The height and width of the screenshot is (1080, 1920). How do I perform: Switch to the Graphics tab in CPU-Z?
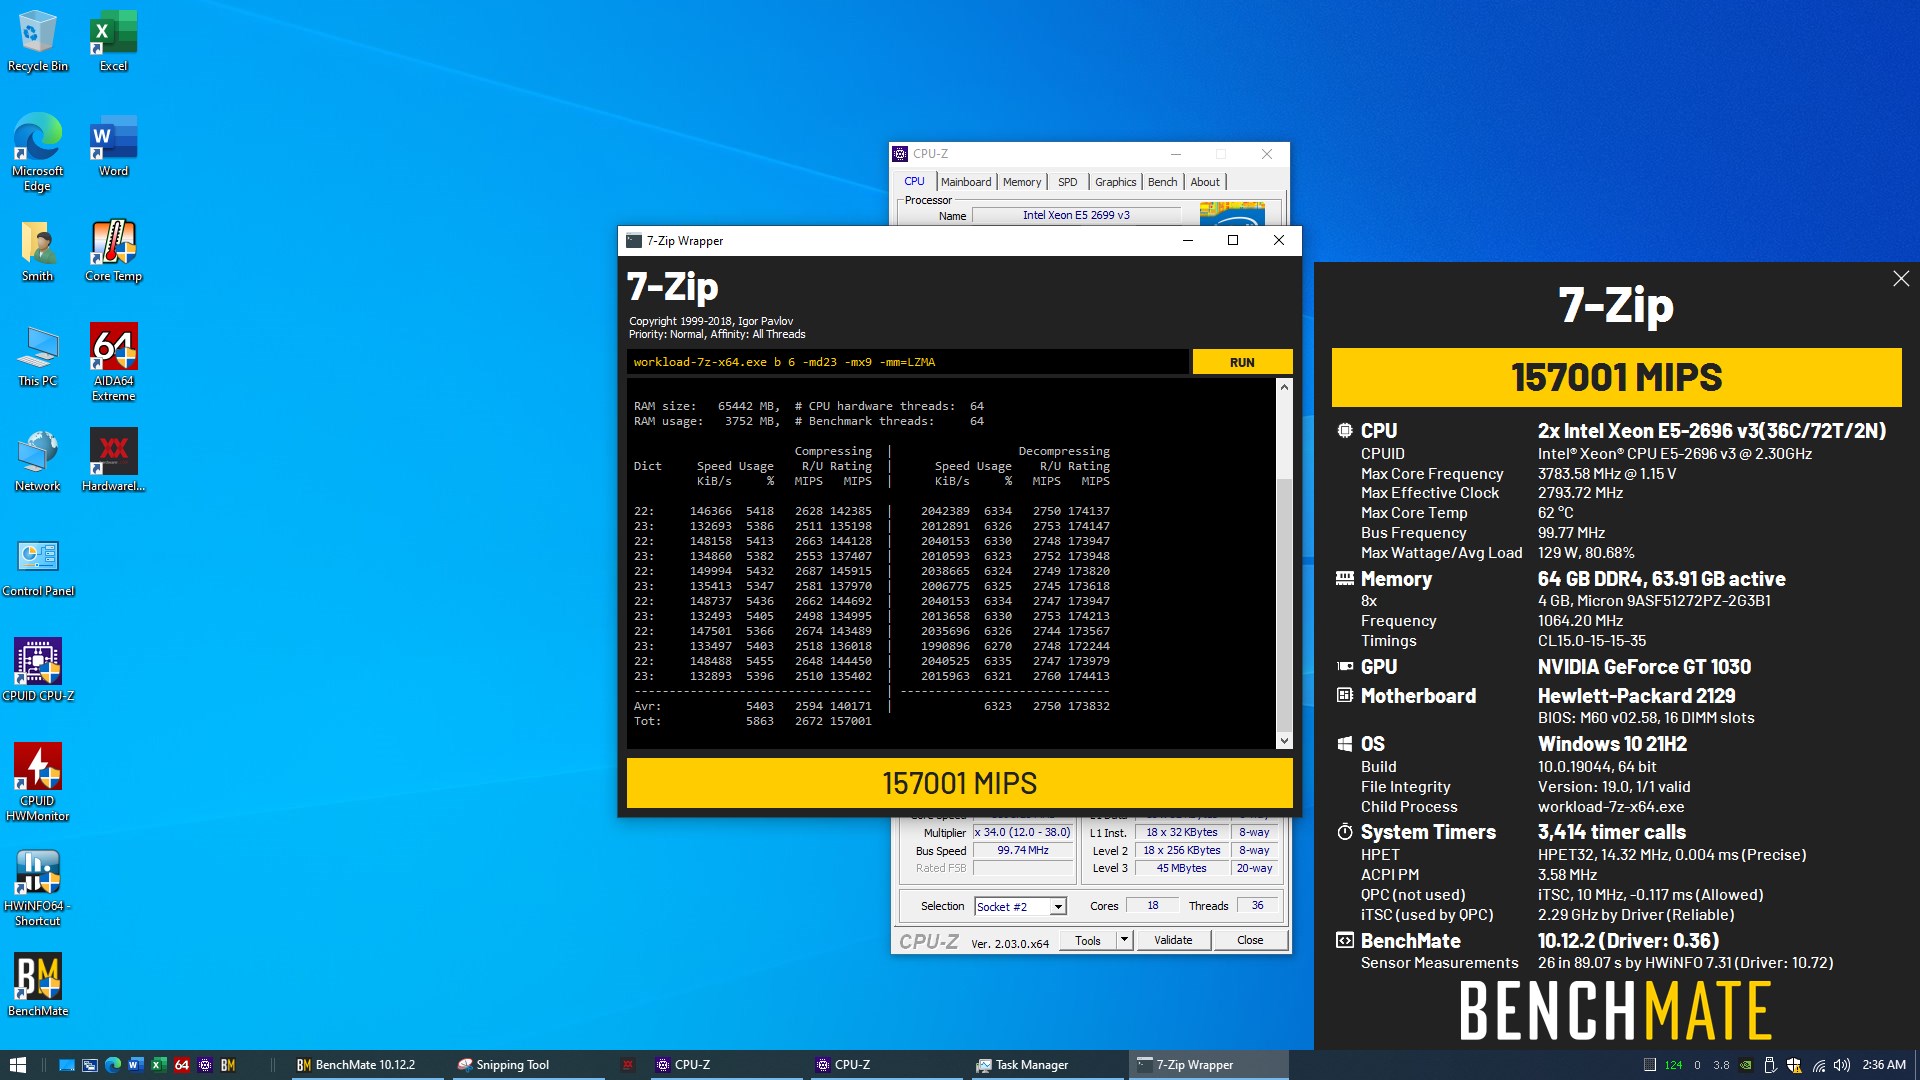(x=1115, y=182)
